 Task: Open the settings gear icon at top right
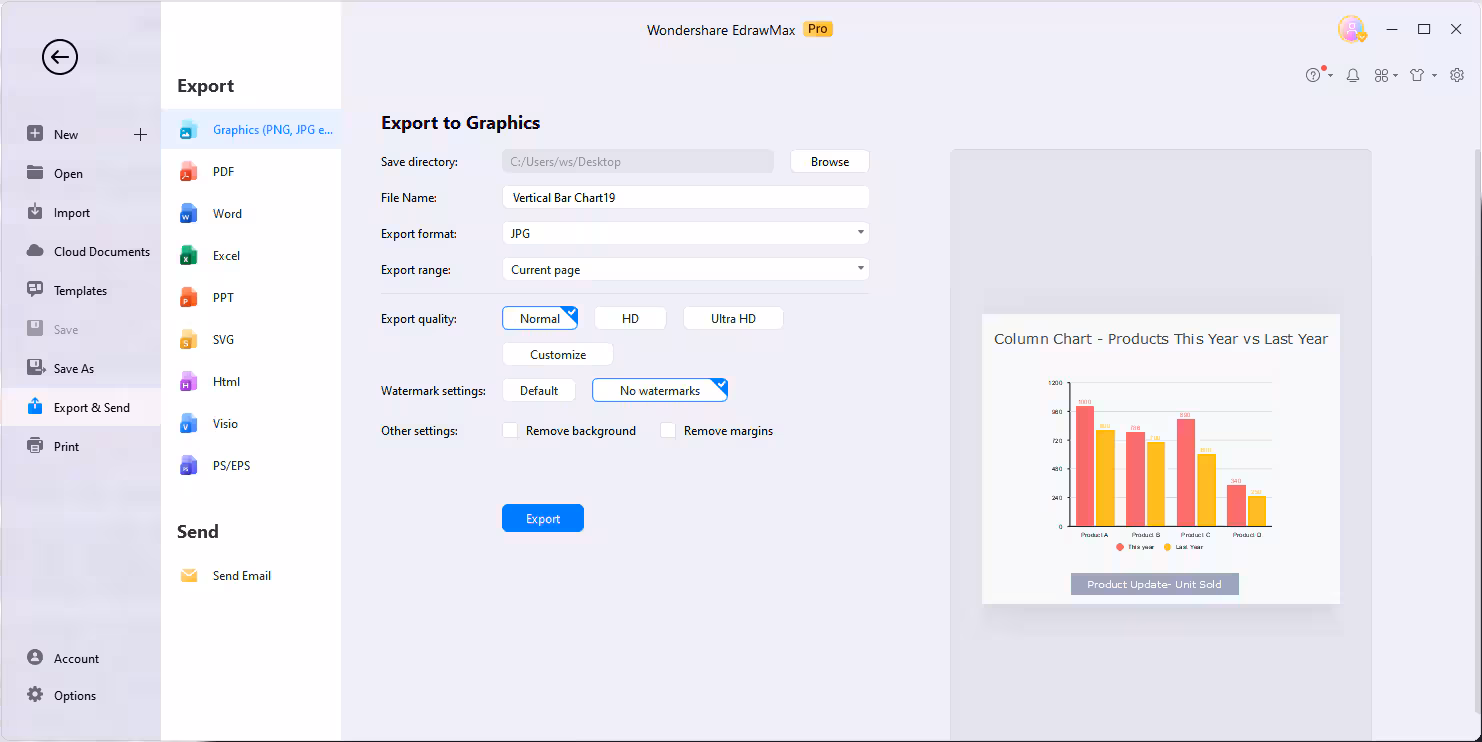1457,75
